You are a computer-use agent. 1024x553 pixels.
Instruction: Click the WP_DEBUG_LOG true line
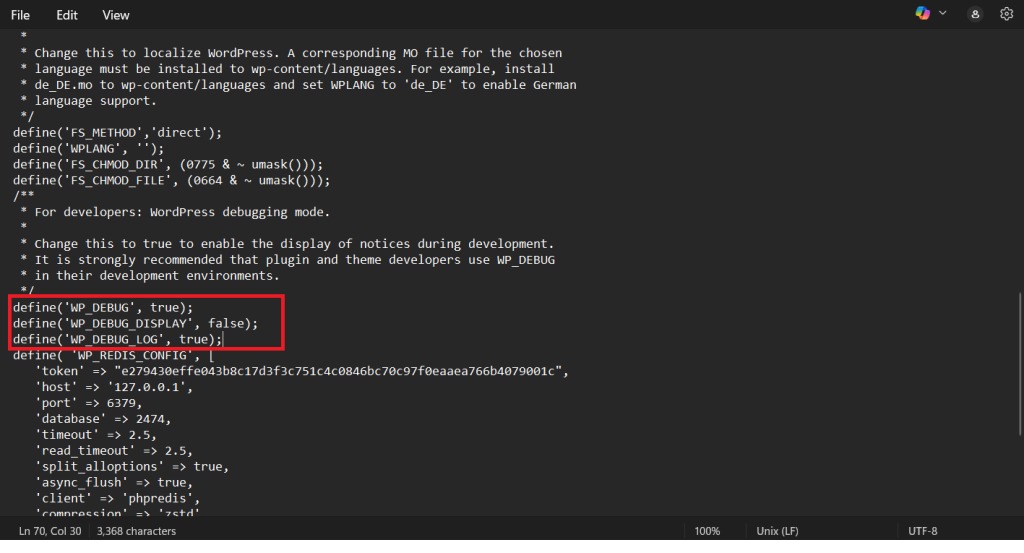[x=118, y=339]
